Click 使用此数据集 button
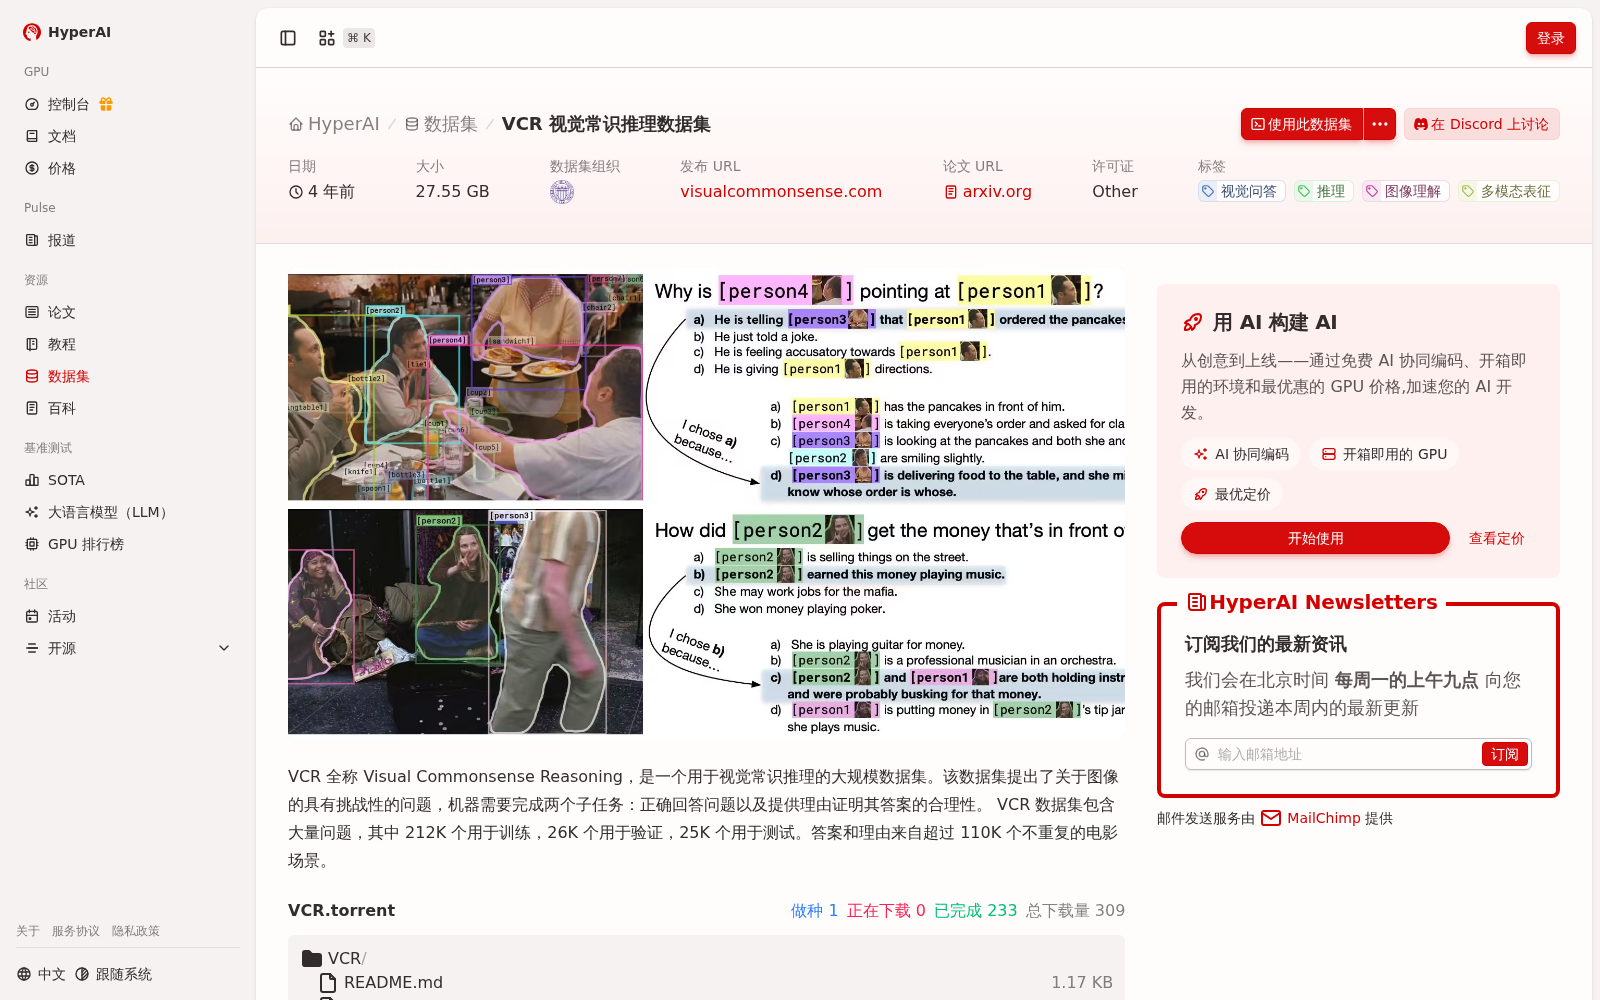This screenshot has height=1000, width=1600. click(x=1302, y=124)
